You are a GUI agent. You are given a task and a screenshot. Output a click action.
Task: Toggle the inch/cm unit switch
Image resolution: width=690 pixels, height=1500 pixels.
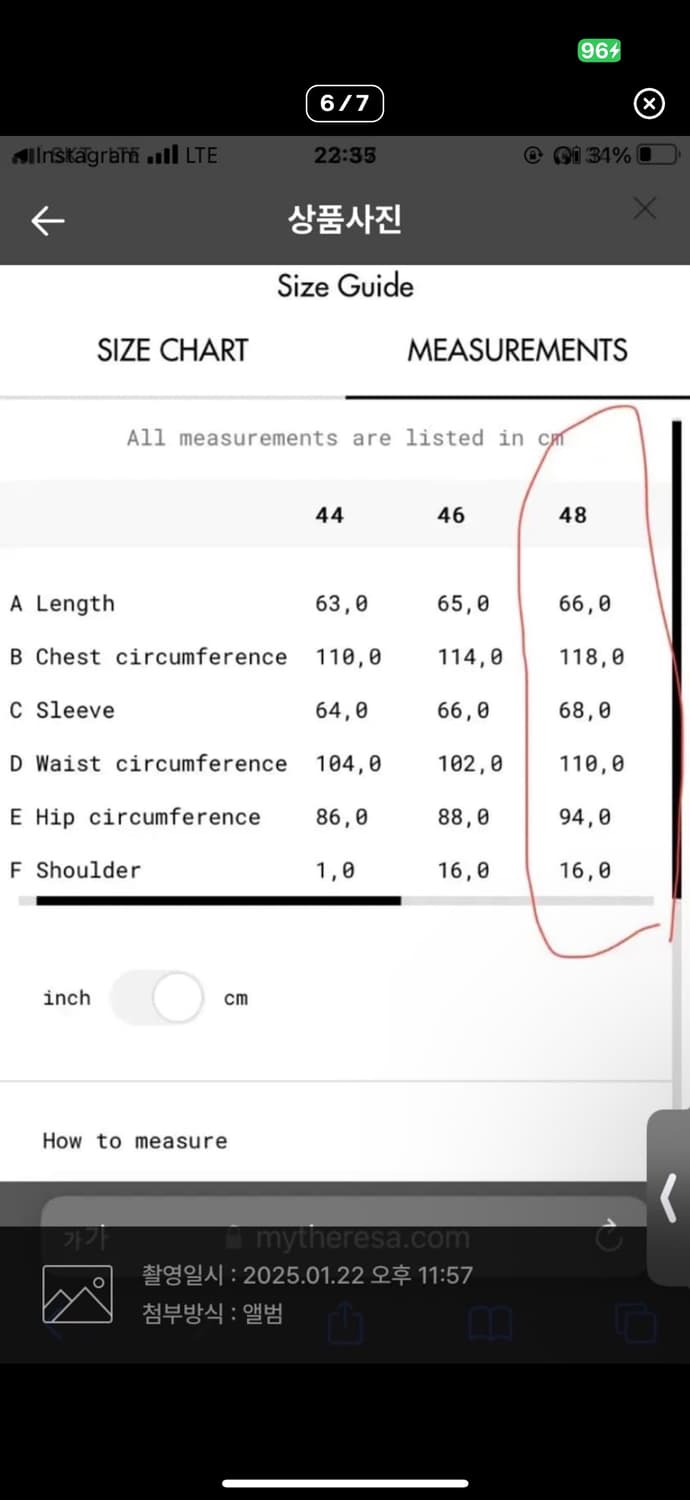pos(157,998)
